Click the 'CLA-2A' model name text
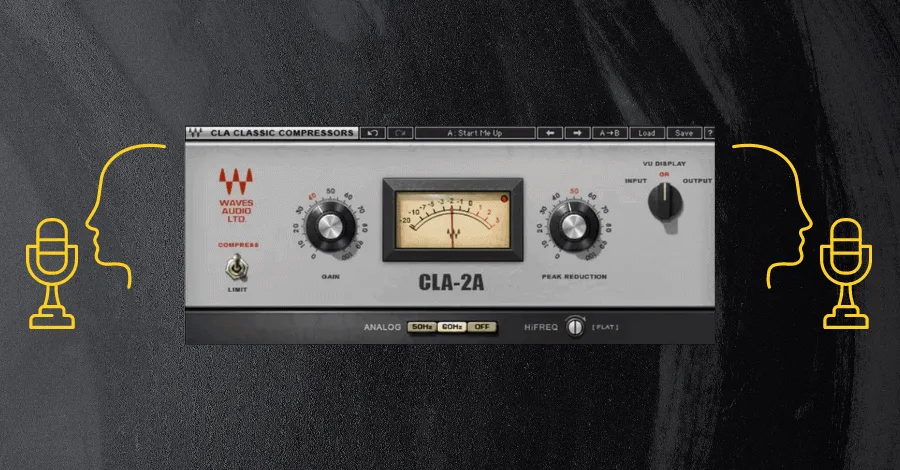Viewport: 900px width, 470px height. 451,282
